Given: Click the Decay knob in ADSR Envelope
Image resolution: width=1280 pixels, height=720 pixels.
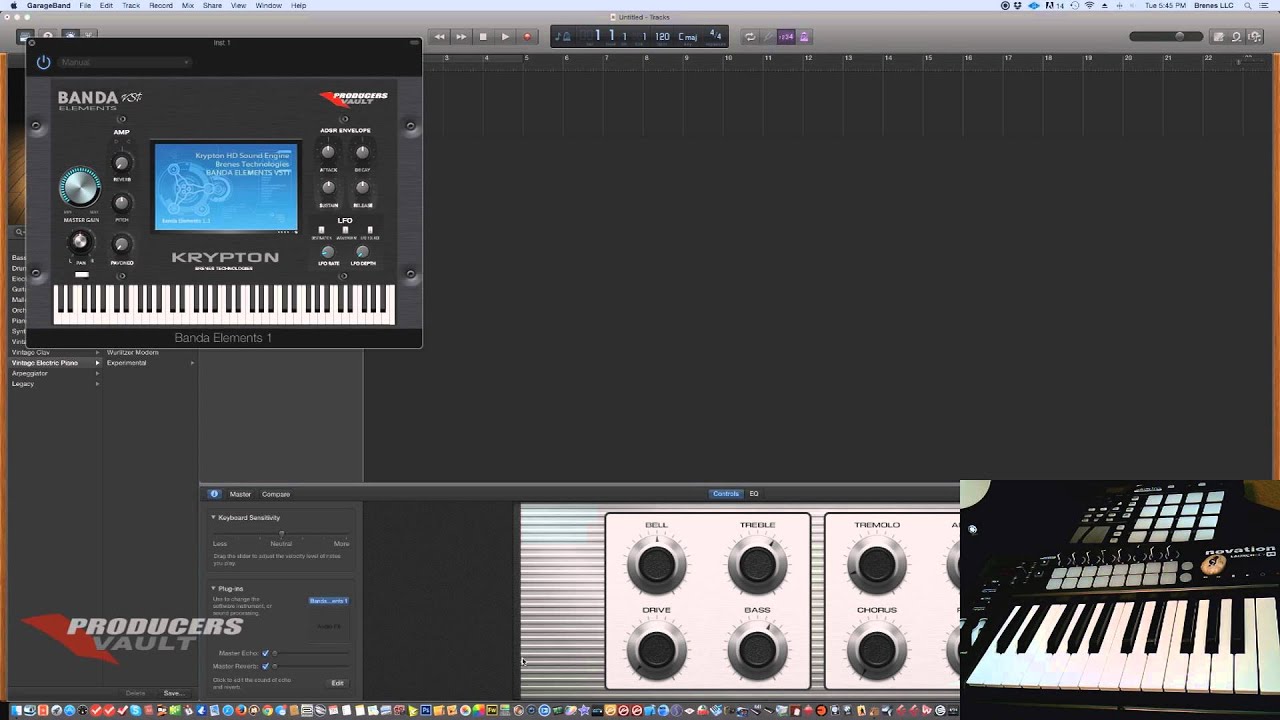Looking at the screenshot, I should (362, 153).
